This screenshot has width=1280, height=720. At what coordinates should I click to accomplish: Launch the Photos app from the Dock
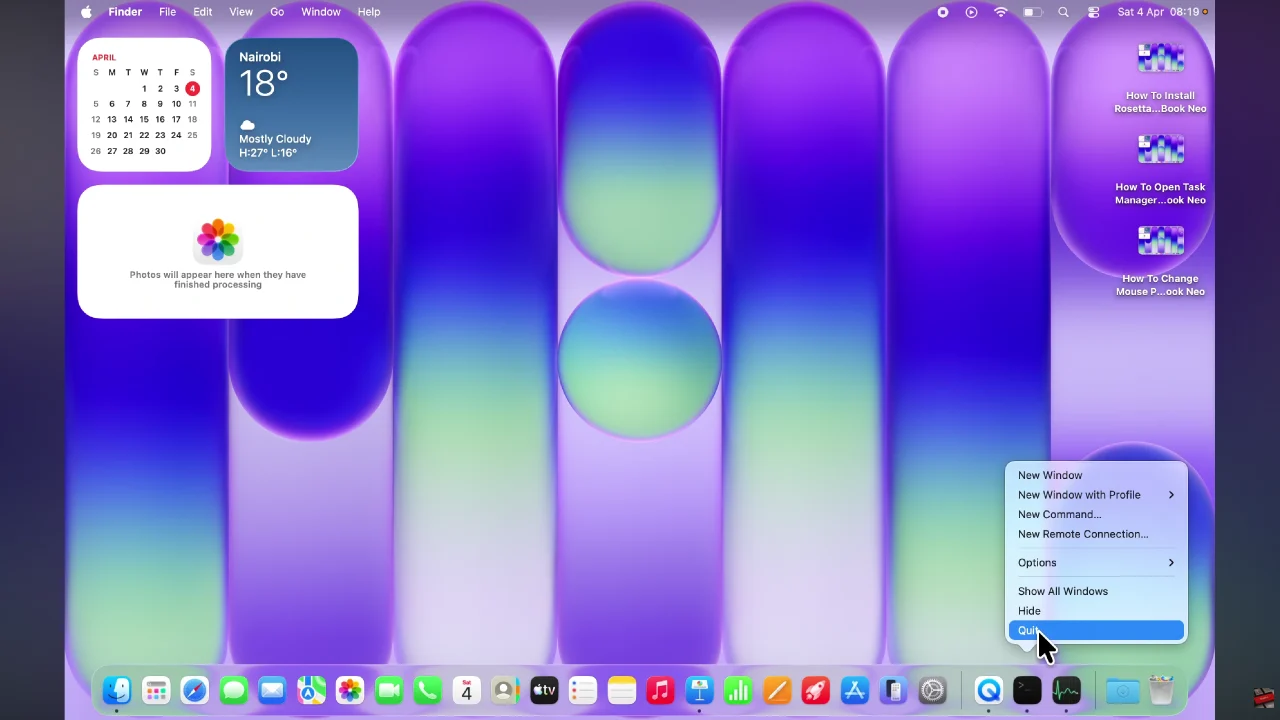coord(350,690)
